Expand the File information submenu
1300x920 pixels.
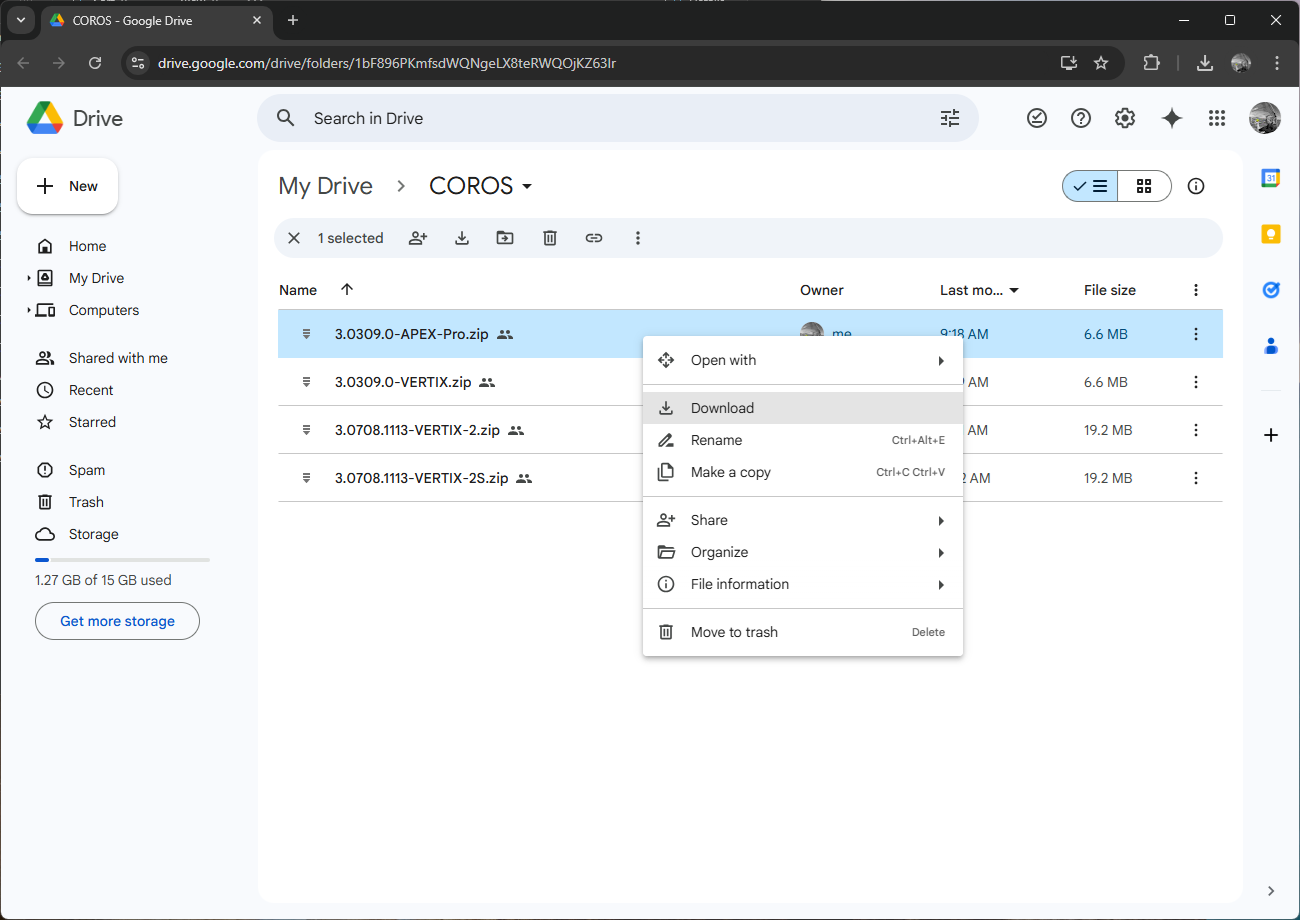[x=802, y=584]
